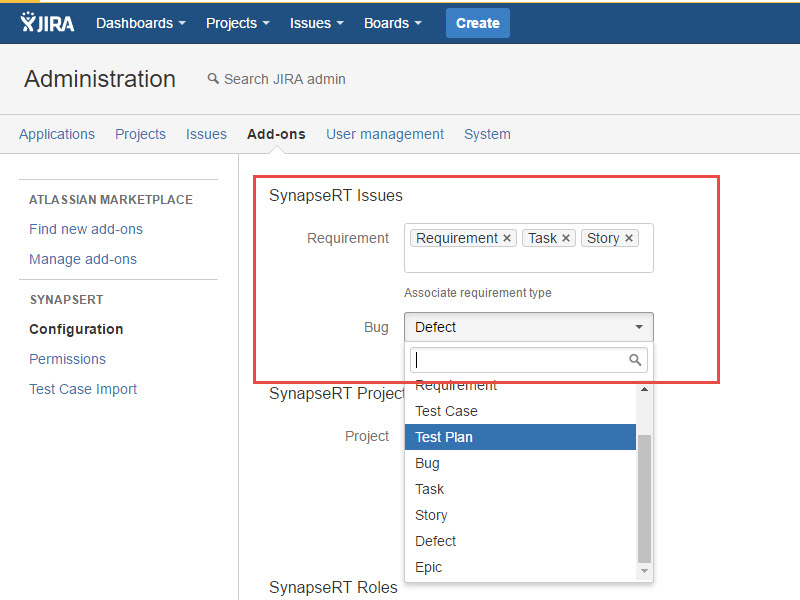The height and width of the screenshot is (600, 800).
Task: Open the Find new add-ons link
Action: pyautogui.click(x=86, y=229)
